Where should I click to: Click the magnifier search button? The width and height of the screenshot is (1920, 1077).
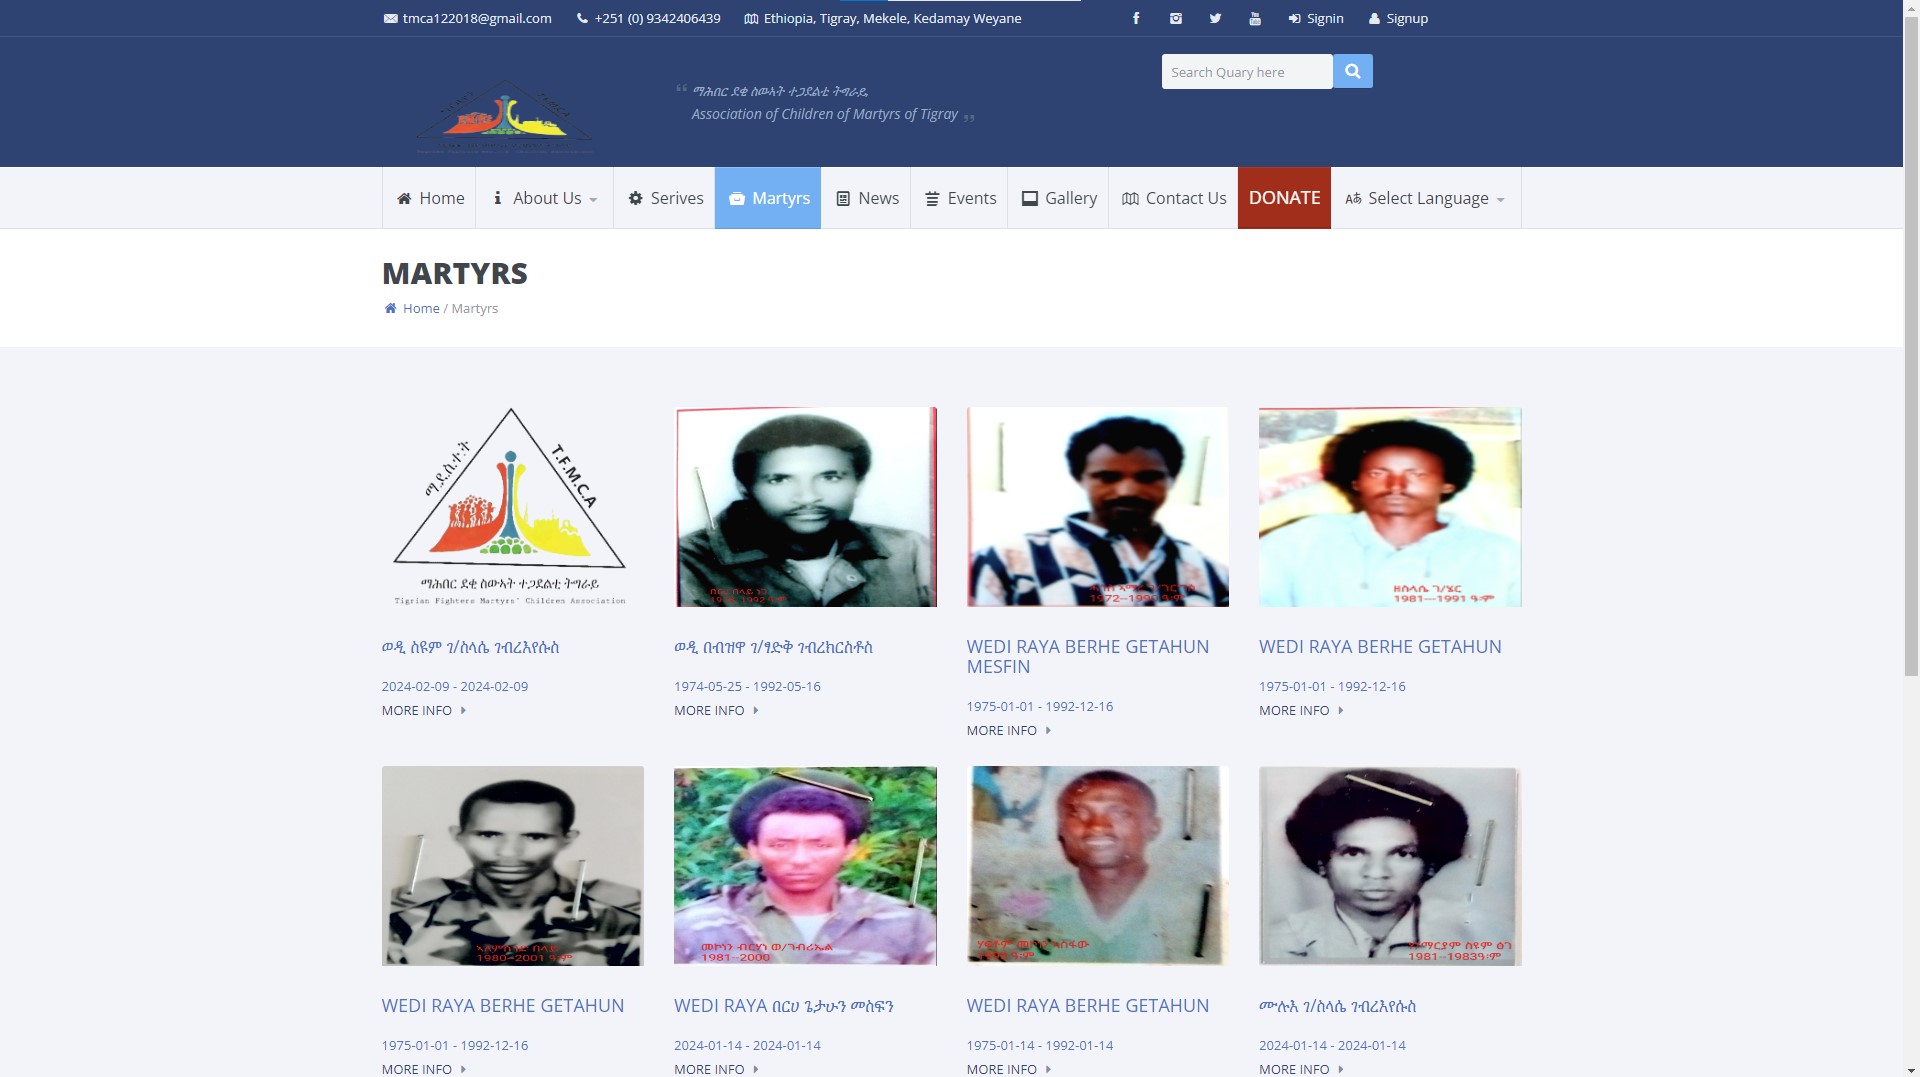(1353, 71)
